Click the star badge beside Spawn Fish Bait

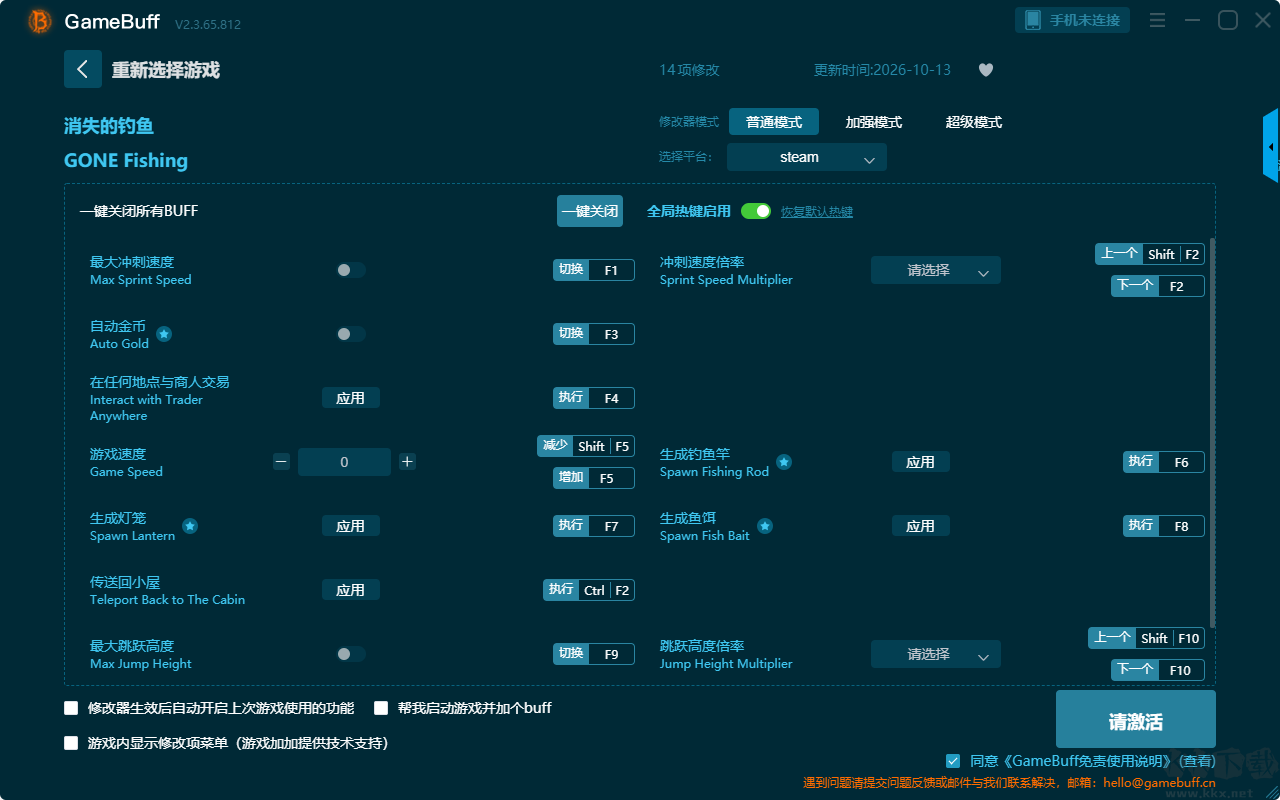pyautogui.click(x=765, y=526)
